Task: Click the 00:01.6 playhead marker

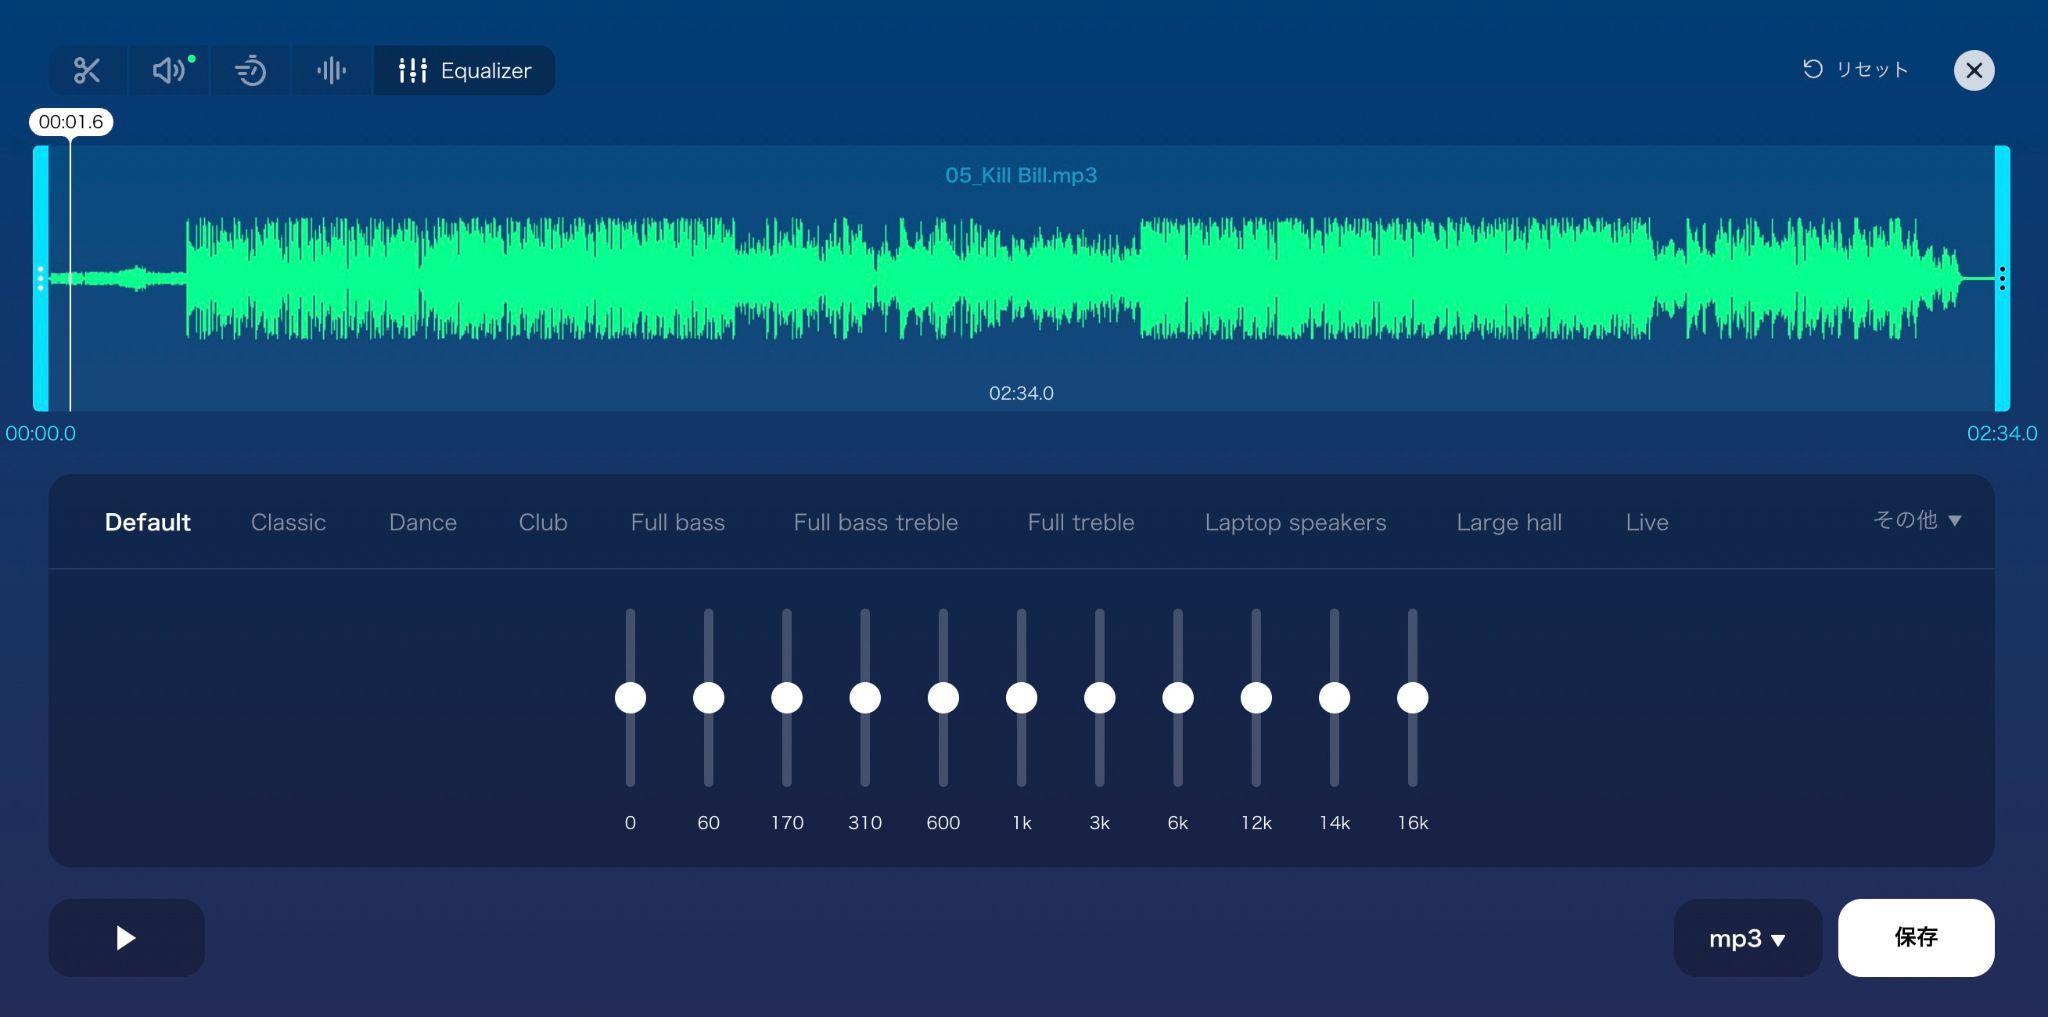Action: 71,122
